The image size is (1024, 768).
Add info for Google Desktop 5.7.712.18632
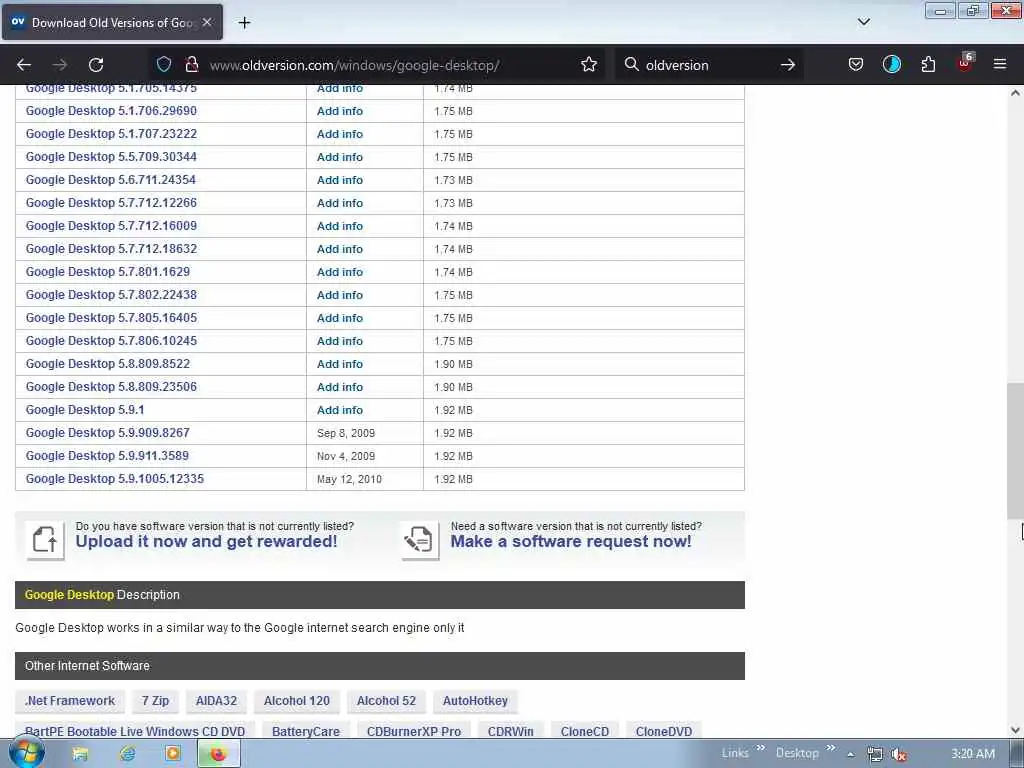(x=340, y=249)
